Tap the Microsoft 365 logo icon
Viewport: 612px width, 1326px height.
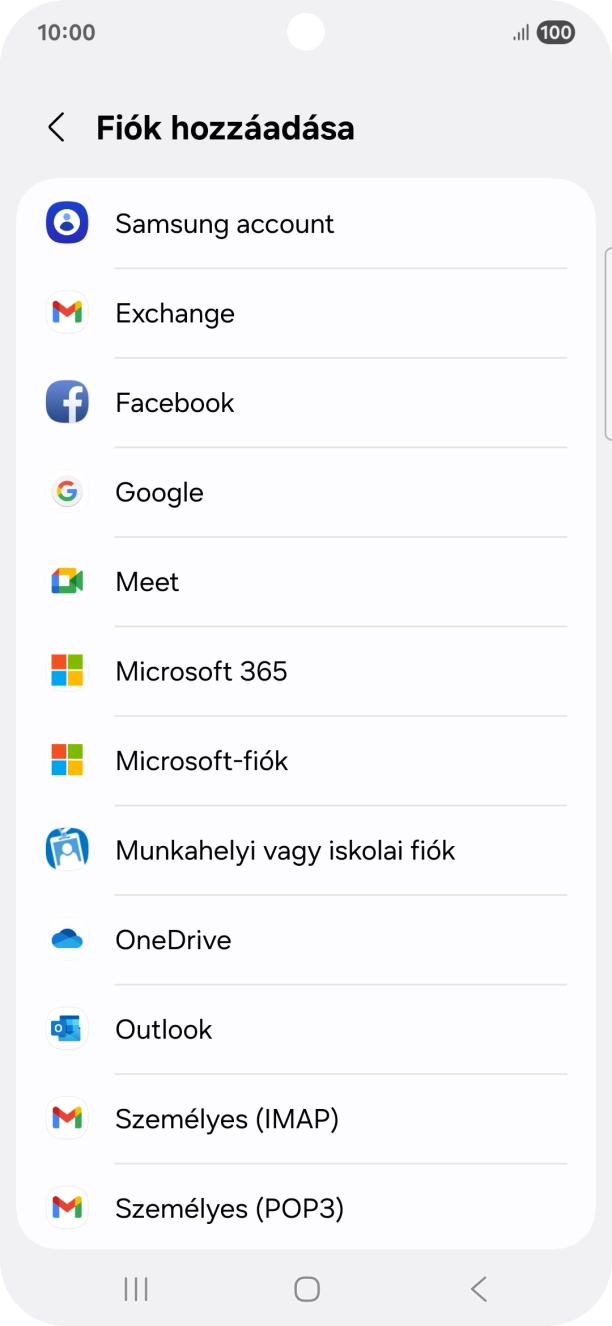point(67,671)
